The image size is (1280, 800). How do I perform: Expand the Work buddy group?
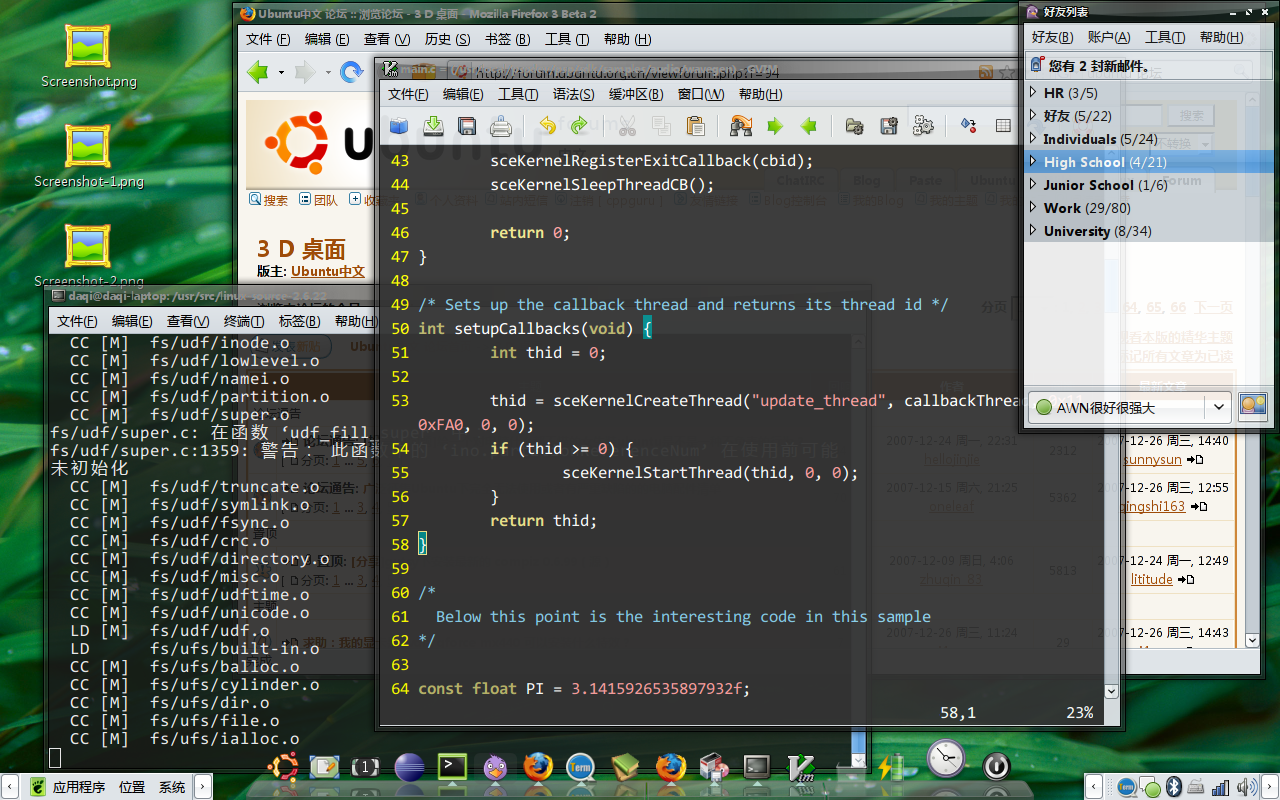[1034, 208]
